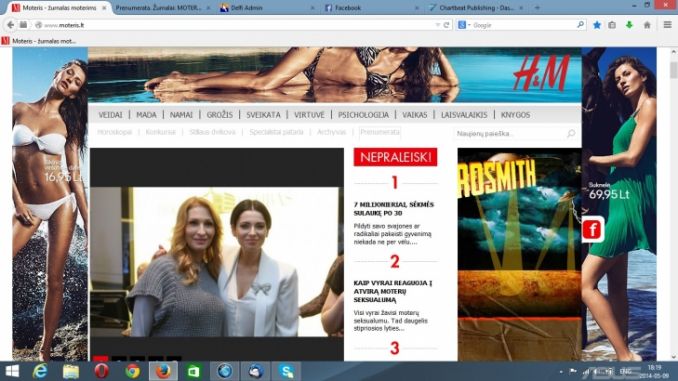
Task: Click the site search magnifier icon
Action: [x=571, y=133]
